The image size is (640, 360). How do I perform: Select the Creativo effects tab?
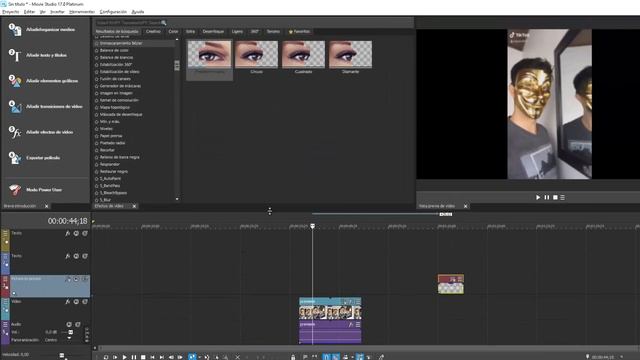click(153, 31)
